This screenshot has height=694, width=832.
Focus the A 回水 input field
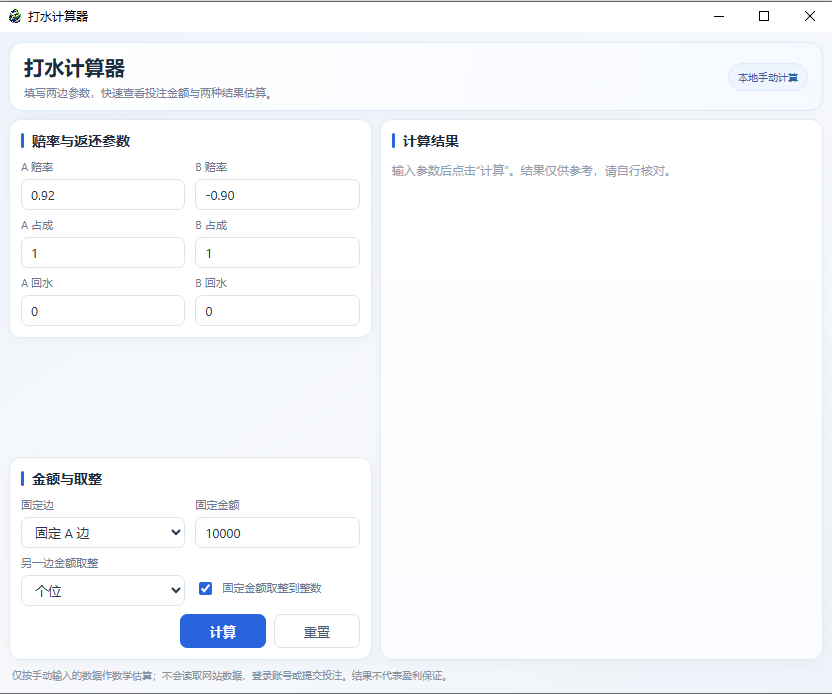[x=103, y=310]
